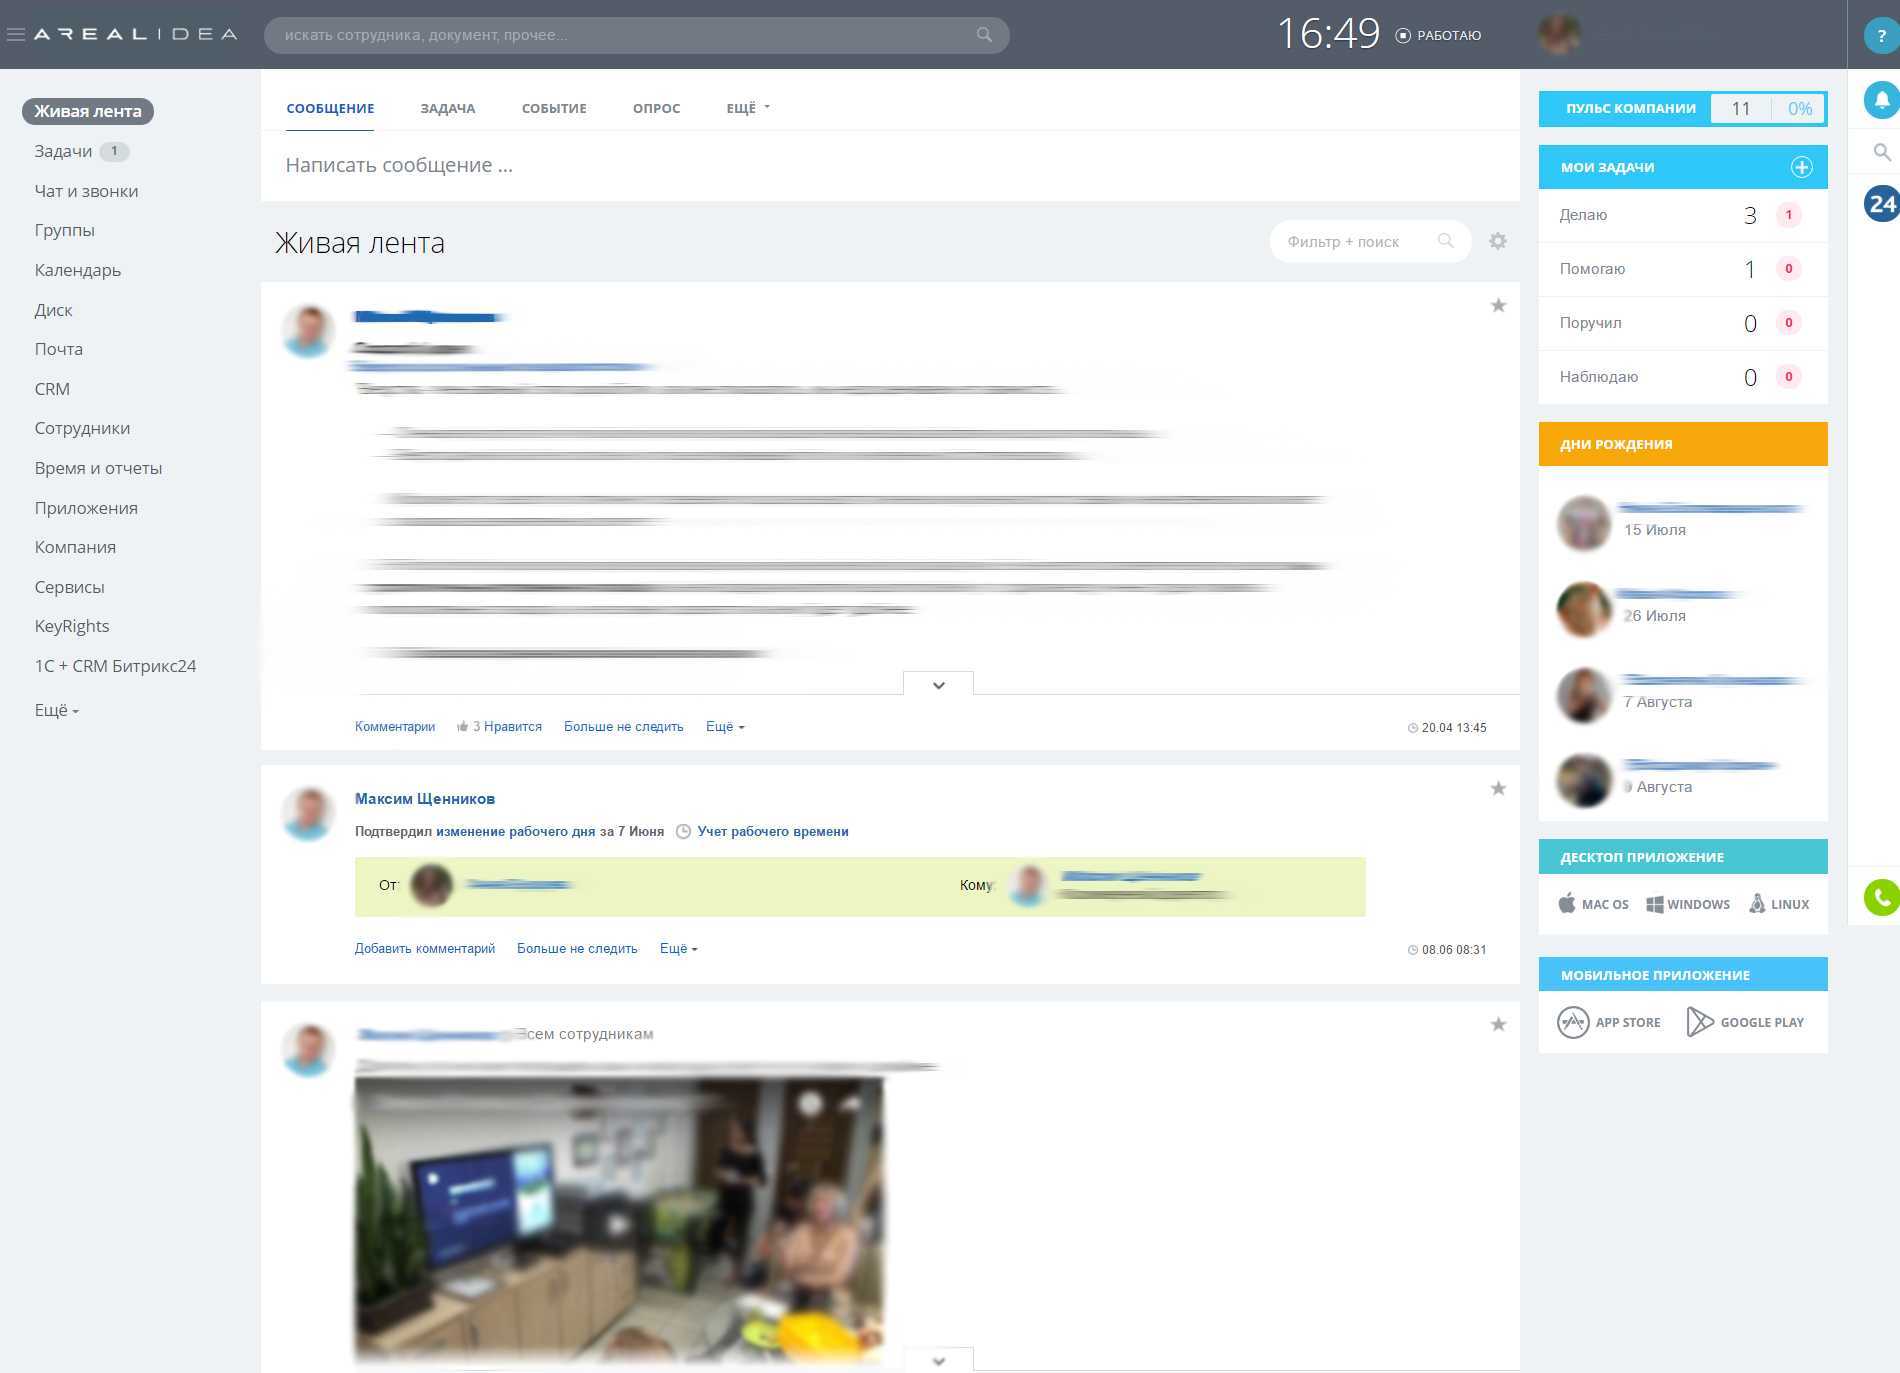The image size is (1900, 1373).
Task: Download the Mac OS desktop app
Action: click(1593, 904)
